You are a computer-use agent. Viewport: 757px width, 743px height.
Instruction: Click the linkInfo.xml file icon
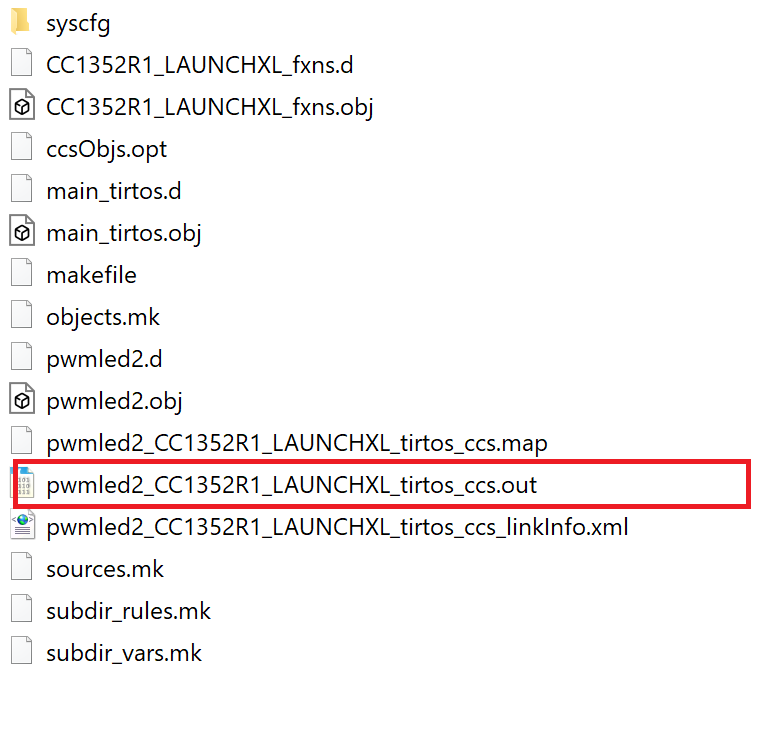pyautogui.click(x=21, y=526)
